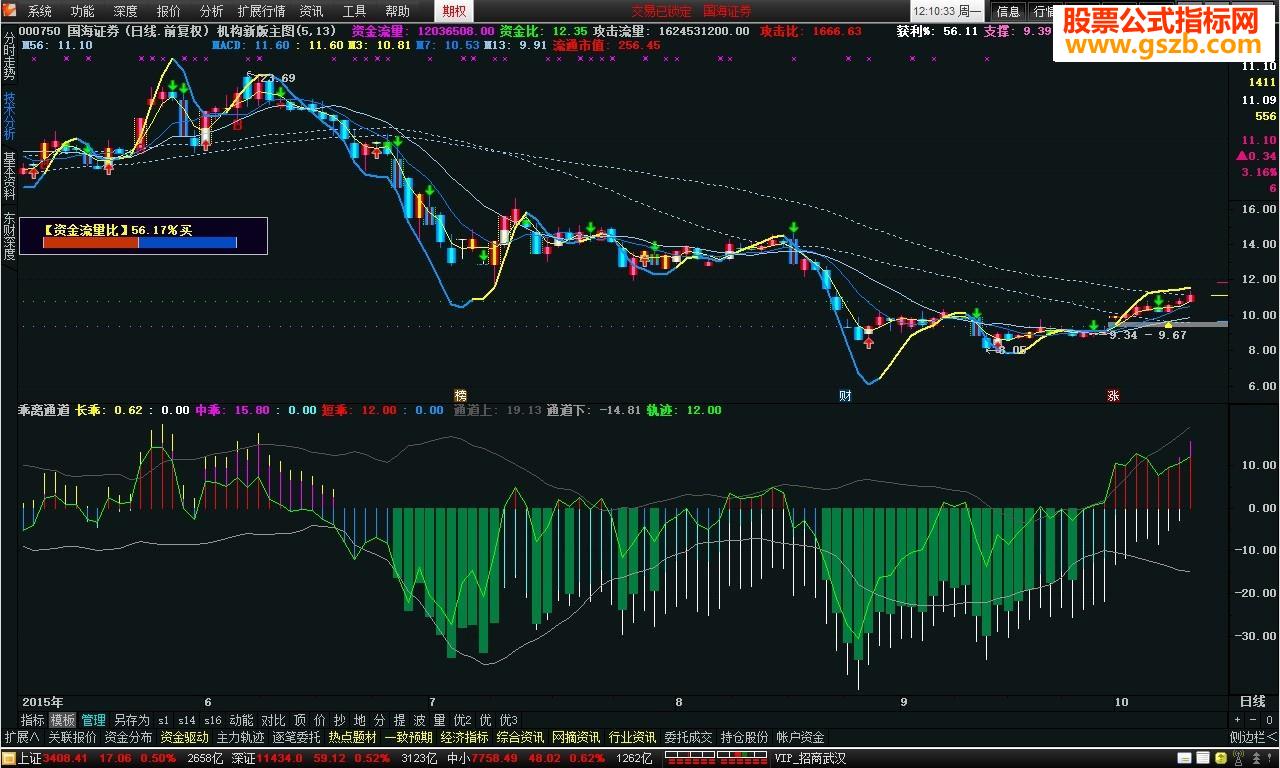This screenshot has width=1280, height=768.
Task: Select template s1
Action: tap(163, 720)
